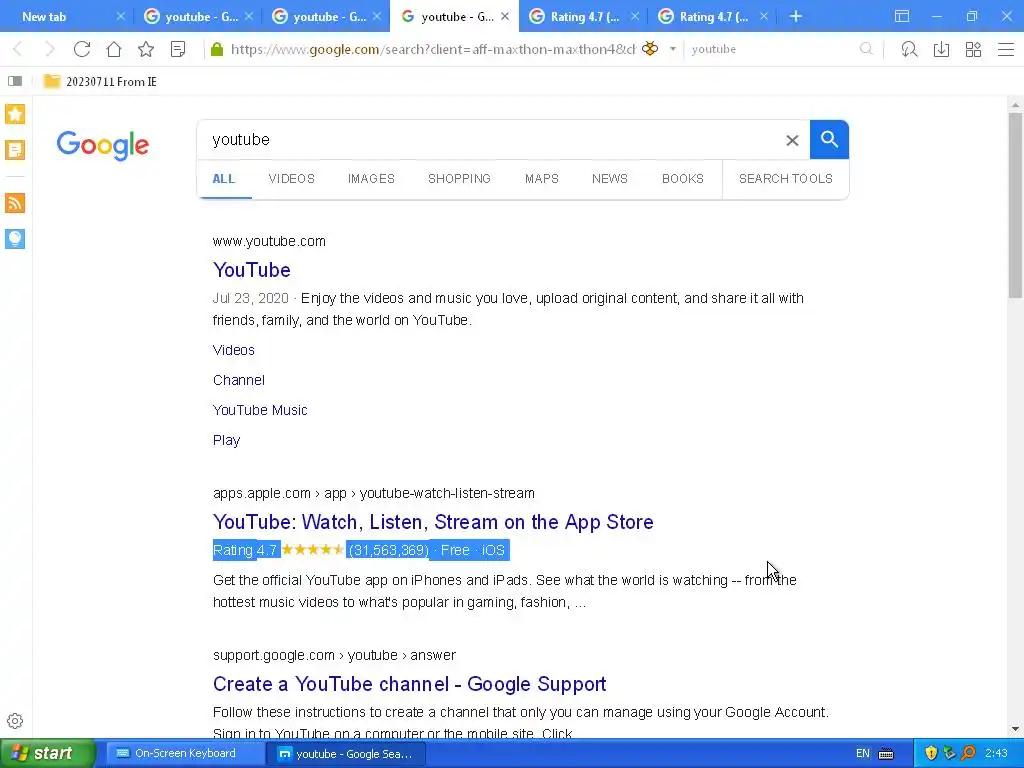Click the green padlock security icon

pos(217,49)
